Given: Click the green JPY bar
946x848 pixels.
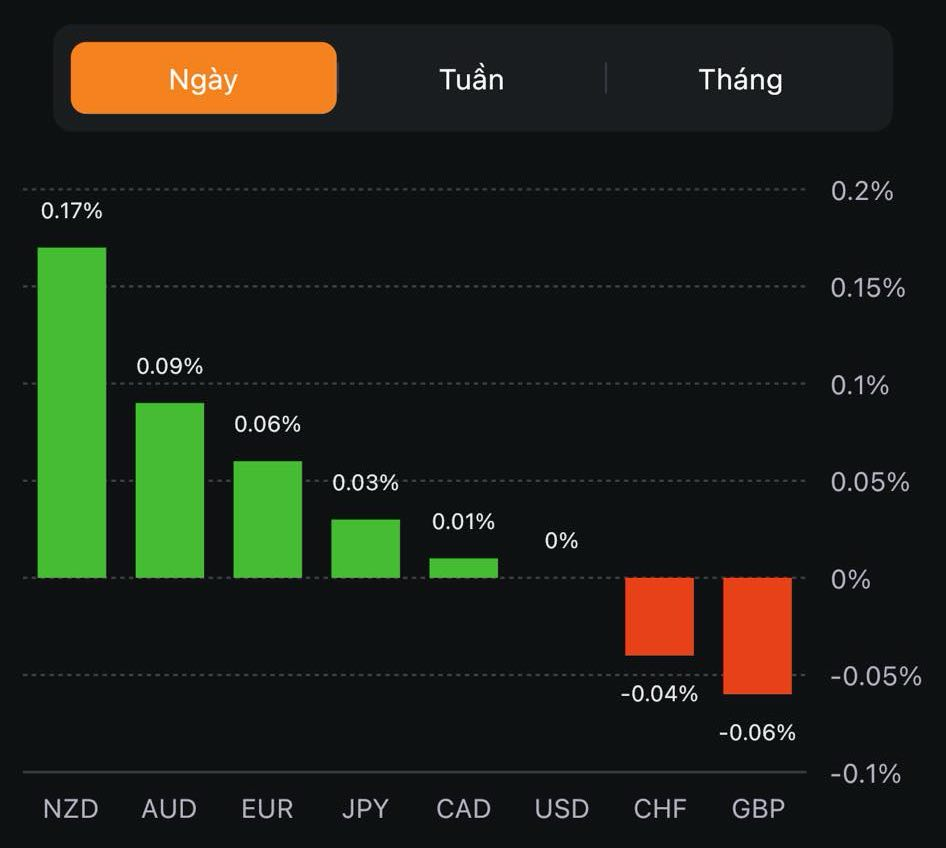Looking at the screenshot, I should (x=366, y=548).
